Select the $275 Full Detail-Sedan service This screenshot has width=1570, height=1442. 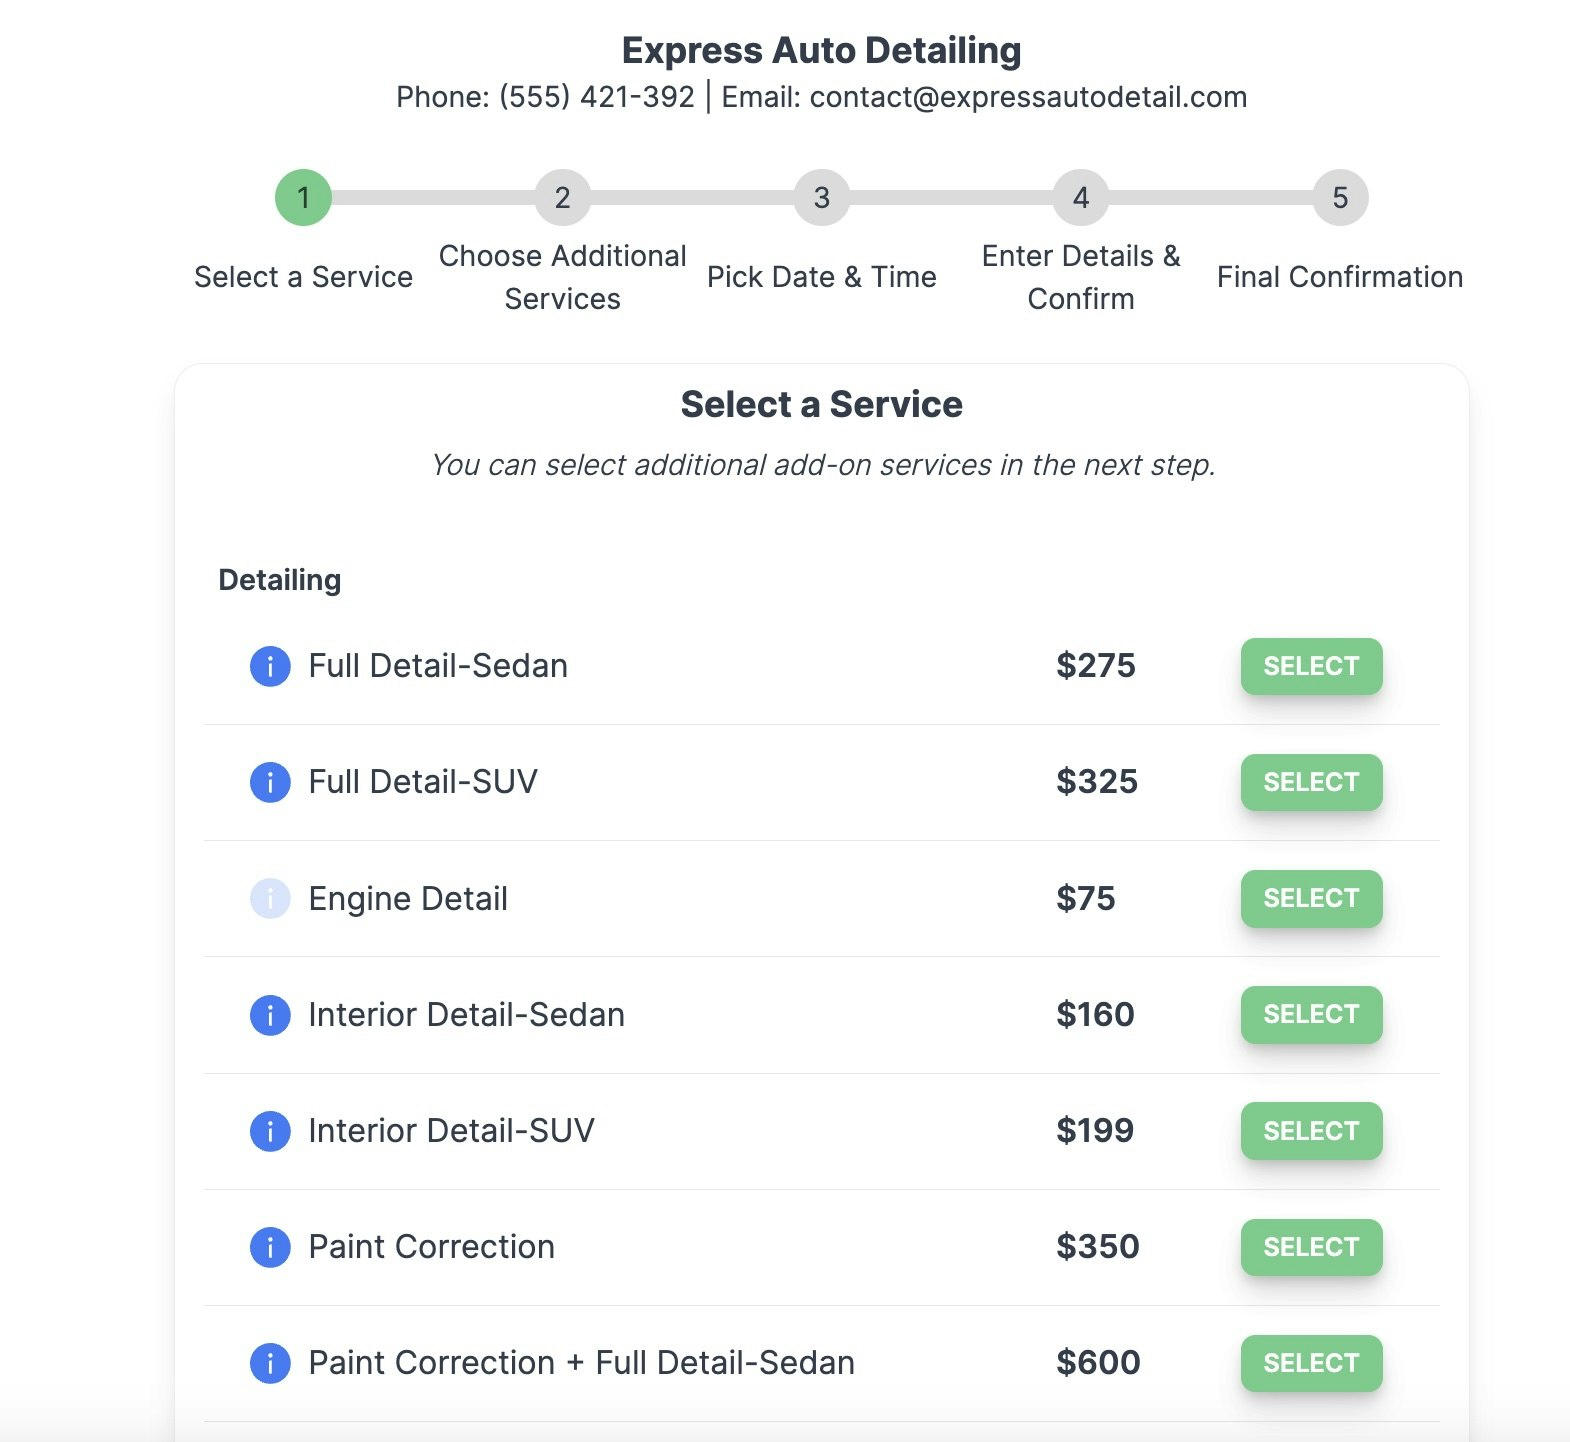[x=1311, y=666]
